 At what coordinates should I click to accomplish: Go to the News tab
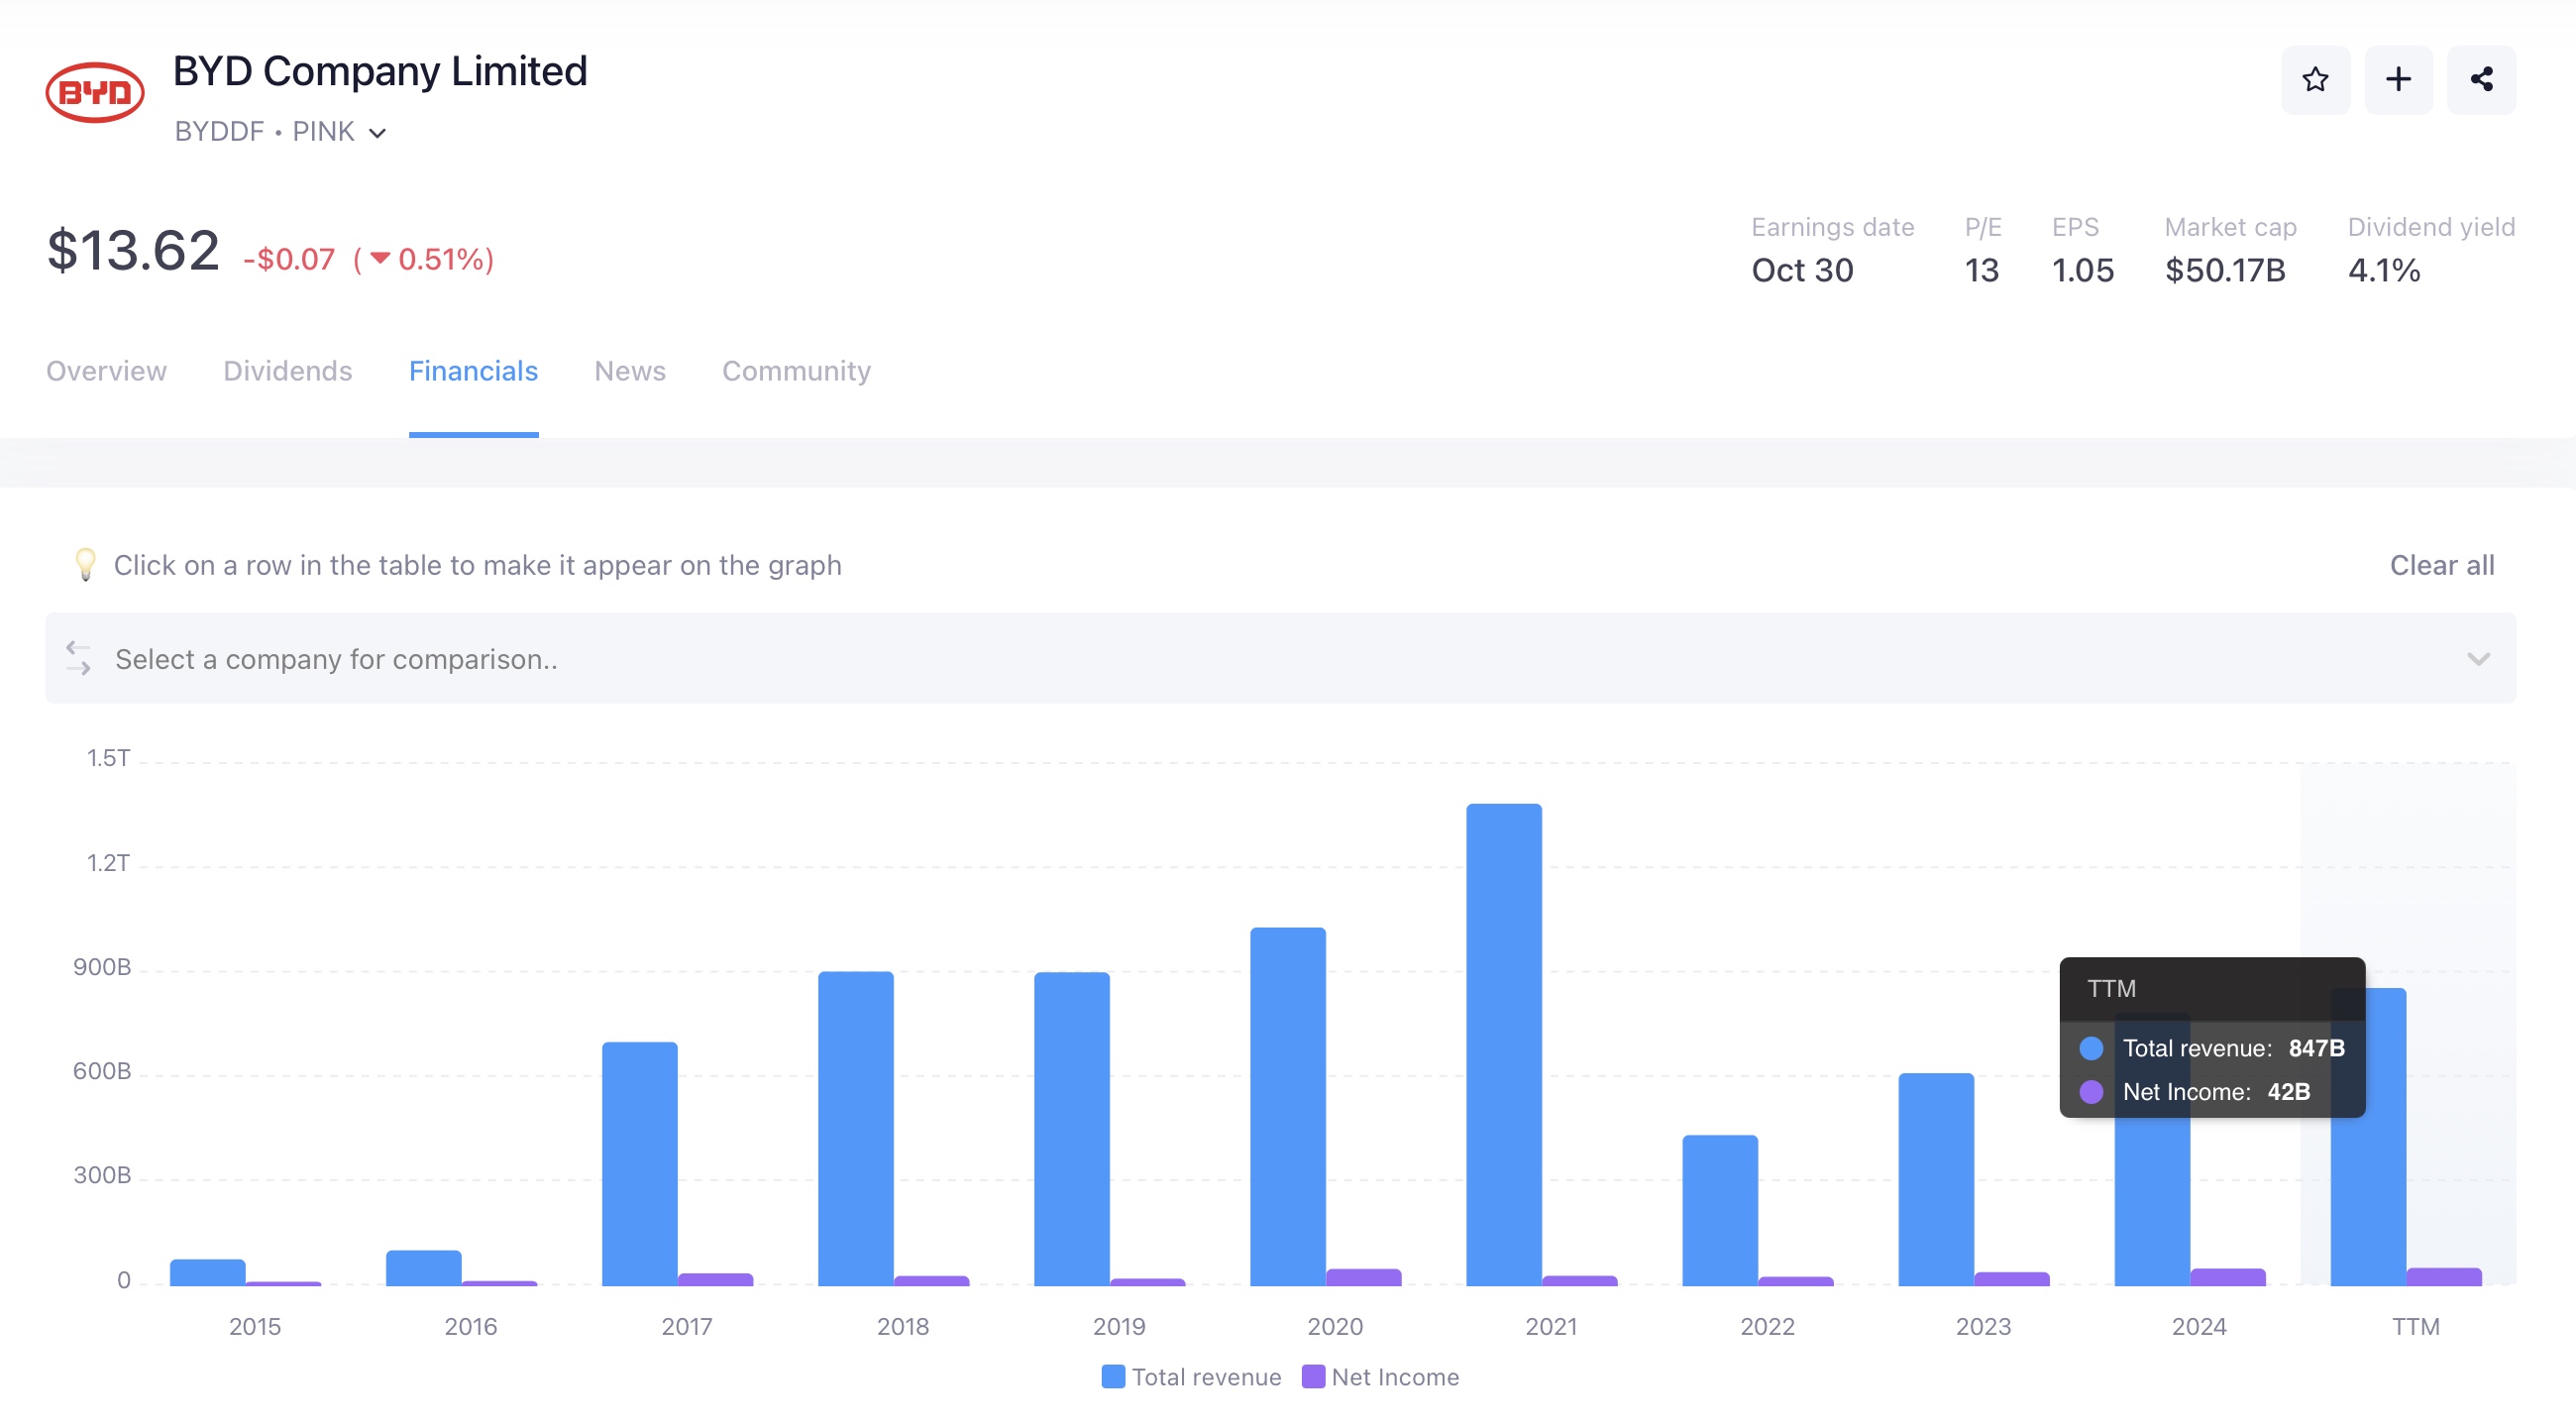coord(629,371)
